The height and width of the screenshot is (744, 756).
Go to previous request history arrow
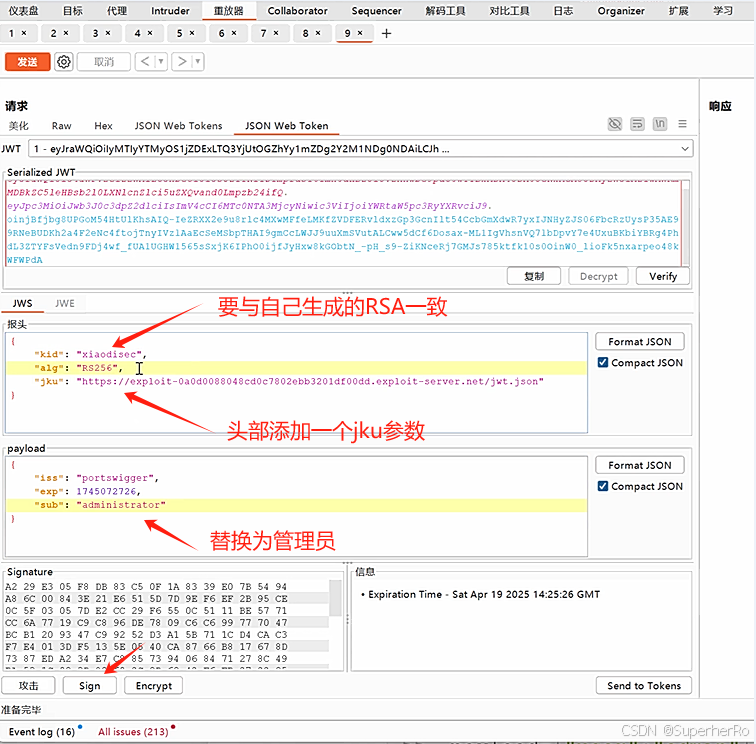[145, 62]
